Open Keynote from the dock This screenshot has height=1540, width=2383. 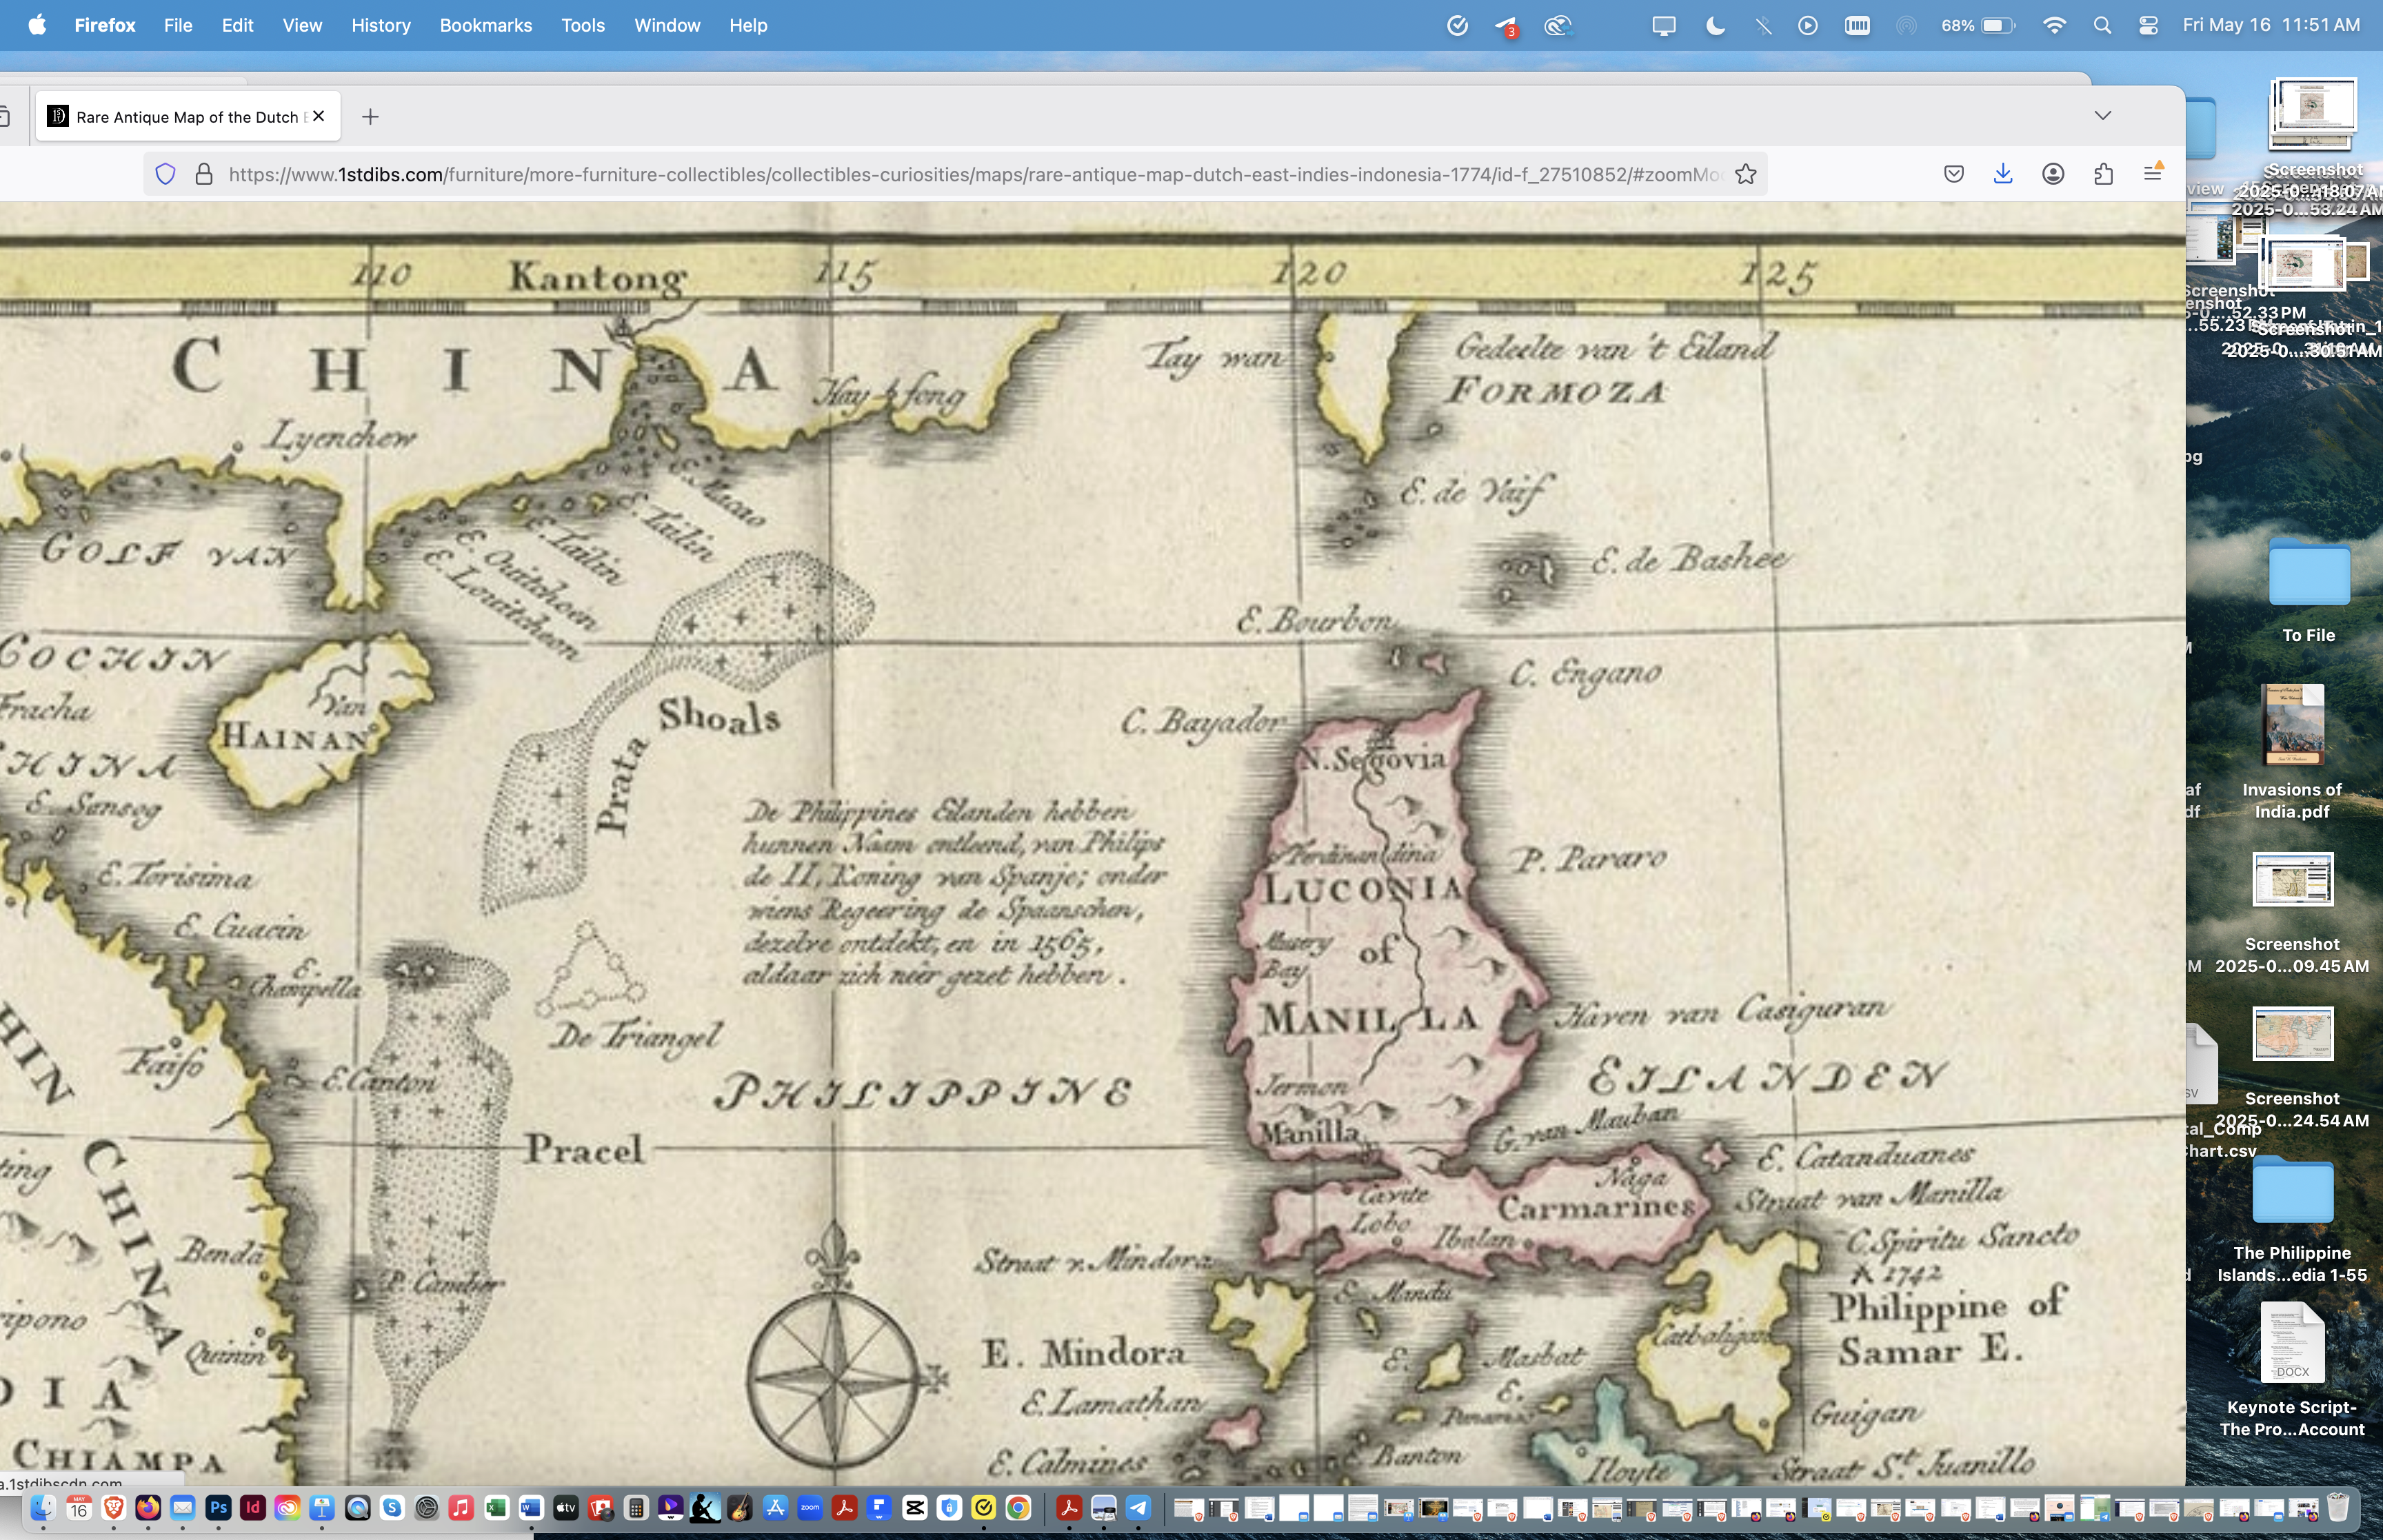[x=322, y=1508]
